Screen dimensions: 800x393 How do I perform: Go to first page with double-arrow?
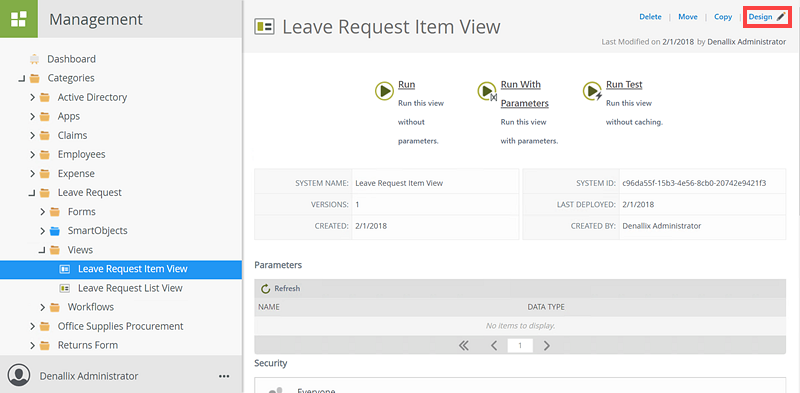pos(463,346)
